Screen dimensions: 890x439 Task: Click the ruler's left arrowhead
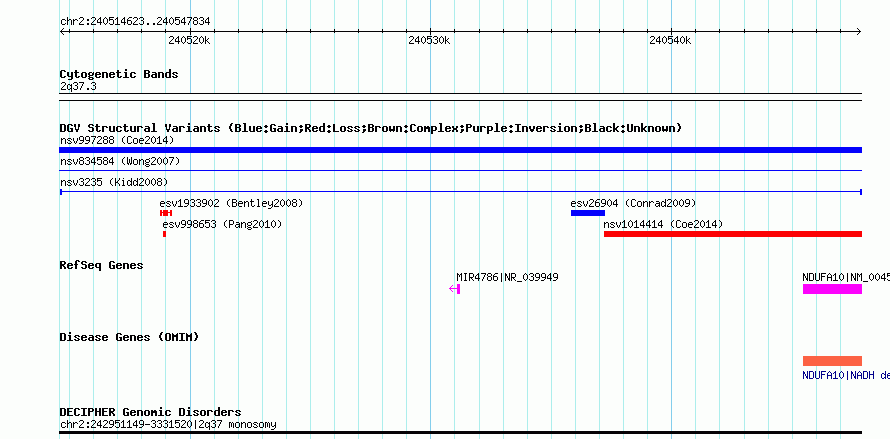(x=62, y=32)
